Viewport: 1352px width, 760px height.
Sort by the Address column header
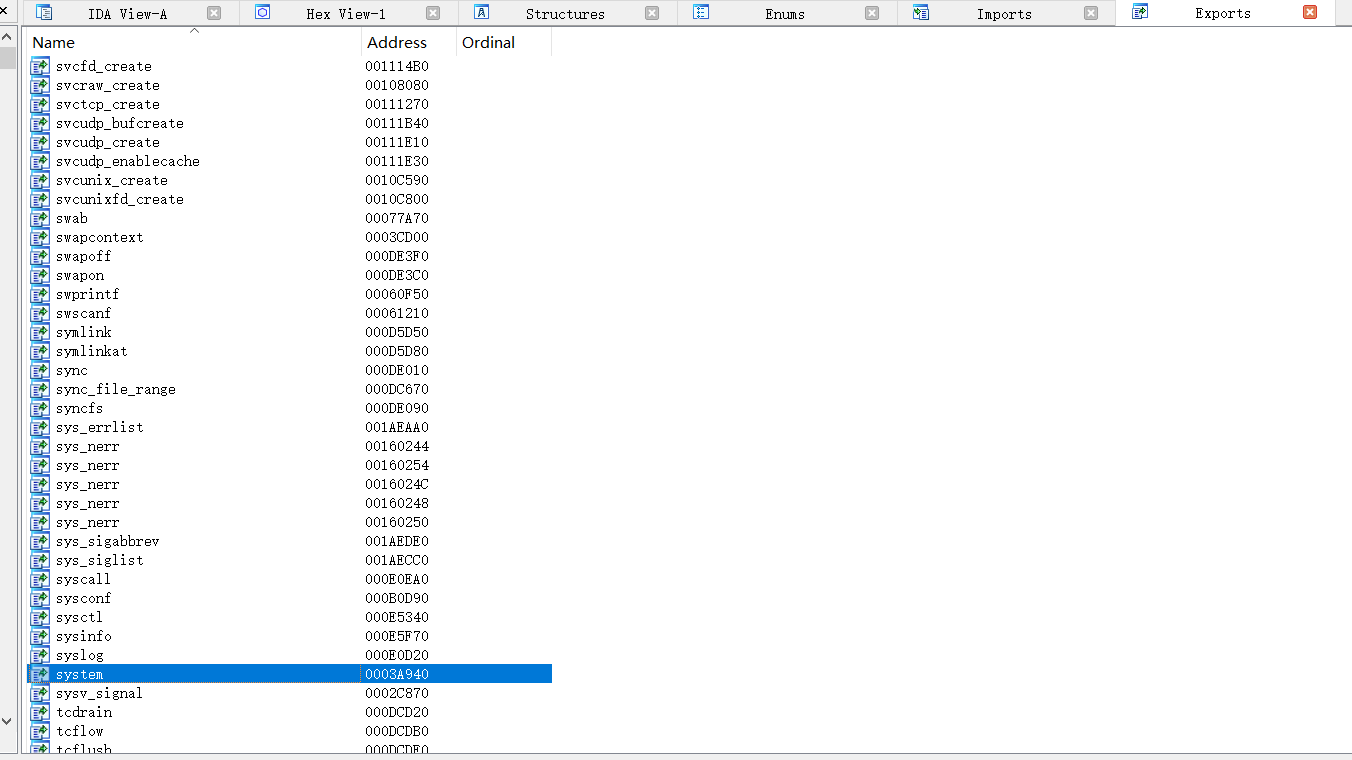point(409,42)
